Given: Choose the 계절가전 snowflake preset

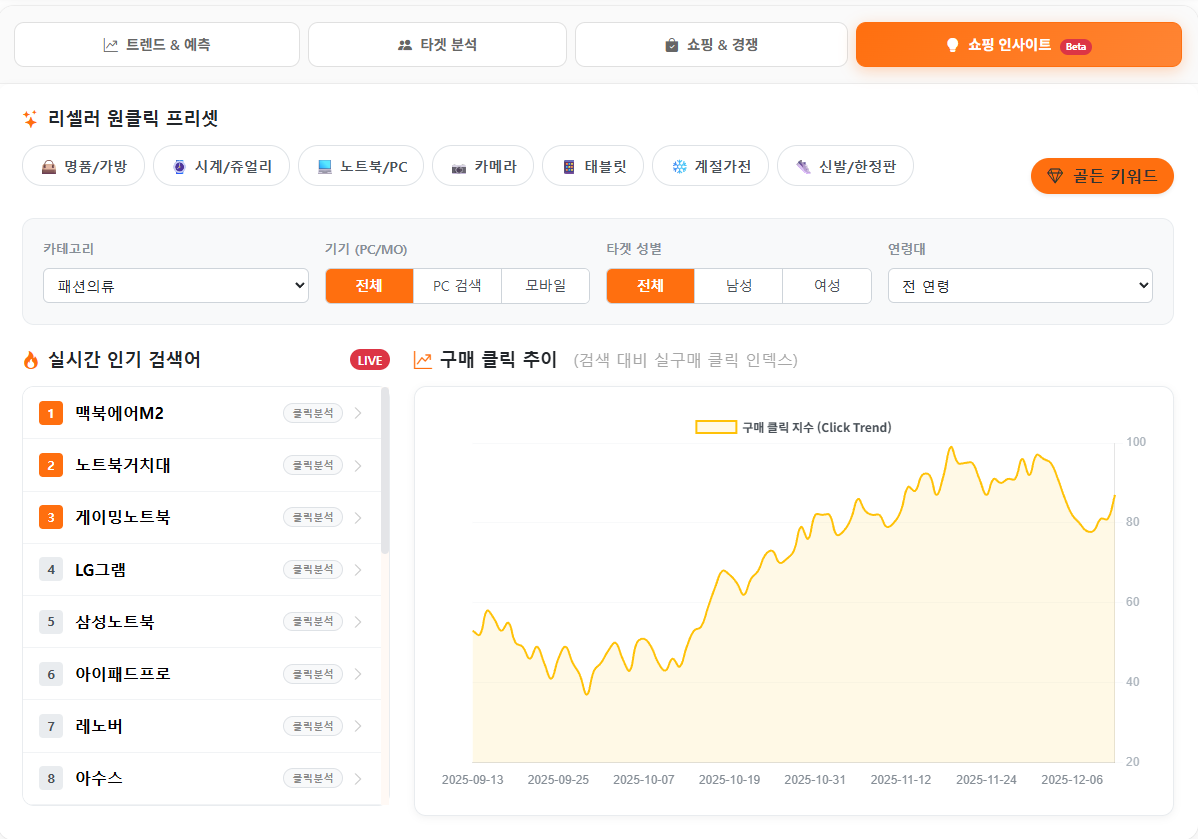Looking at the screenshot, I should (x=710, y=165).
